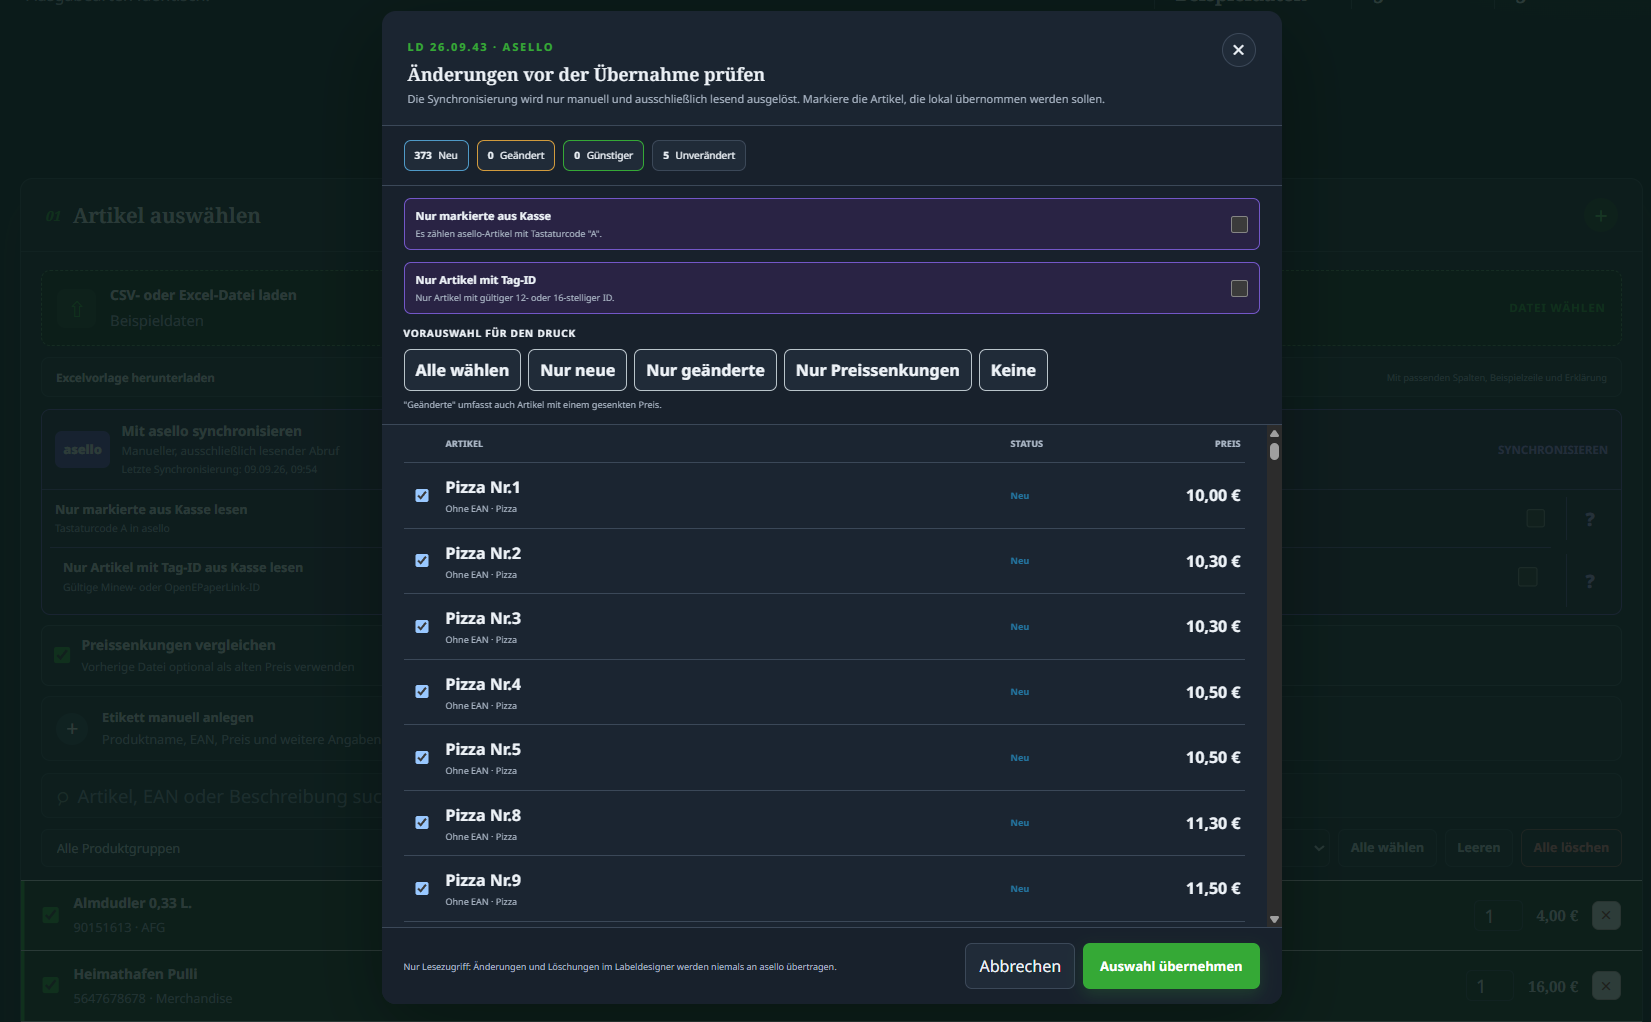Click Alle wählen preset button
Screen dimensions: 1651x1022
[x=462, y=370]
